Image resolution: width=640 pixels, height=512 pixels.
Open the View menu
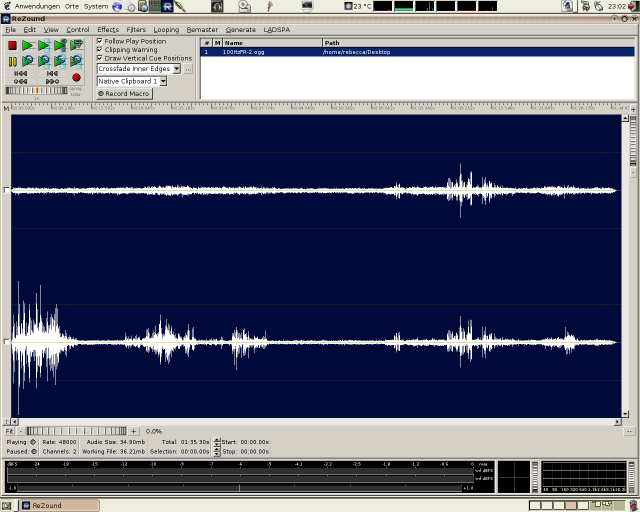51,29
